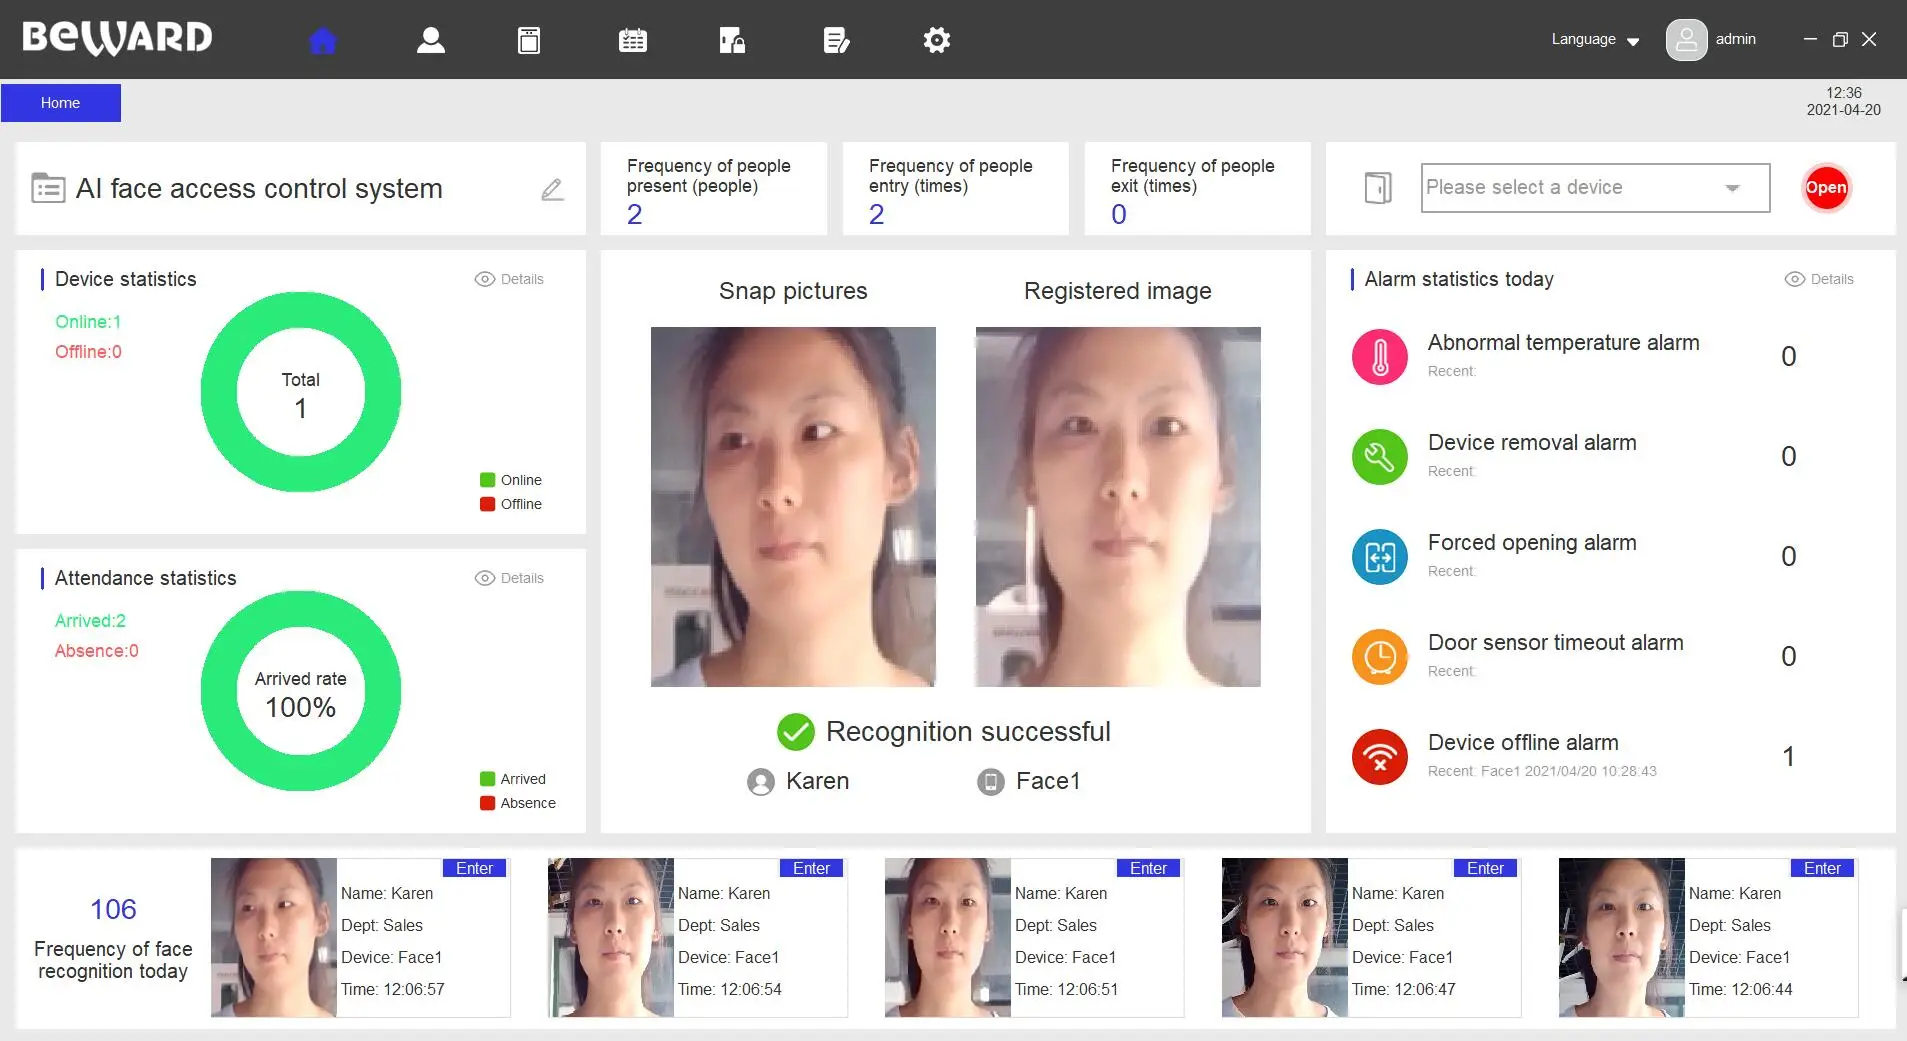Open the device management icon in toolbar
This screenshot has width=1907, height=1041.
tap(529, 40)
